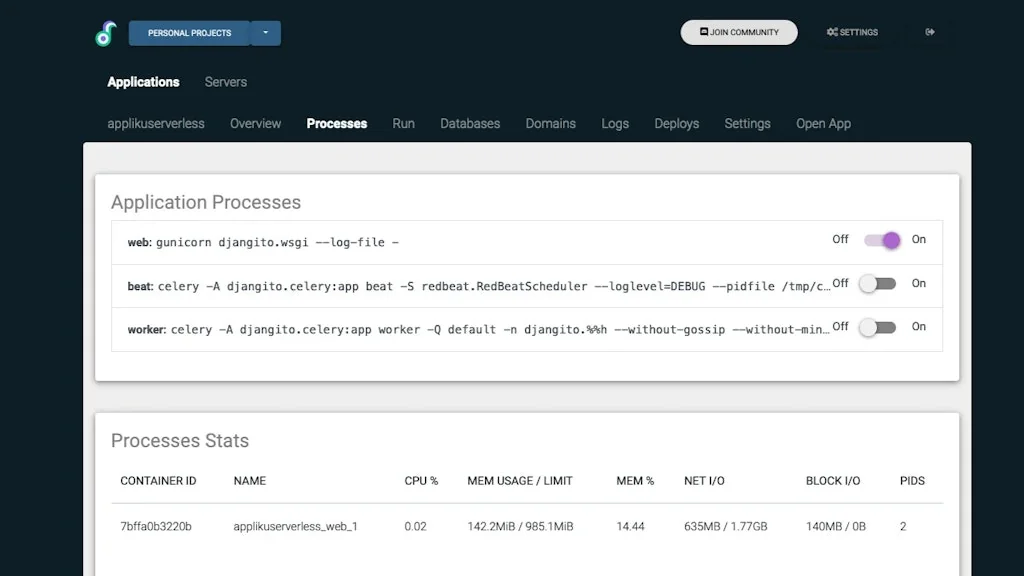Open the Personal Projects dropdown arrow
This screenshot has height=576, width=1024.
tap(265, 32)
